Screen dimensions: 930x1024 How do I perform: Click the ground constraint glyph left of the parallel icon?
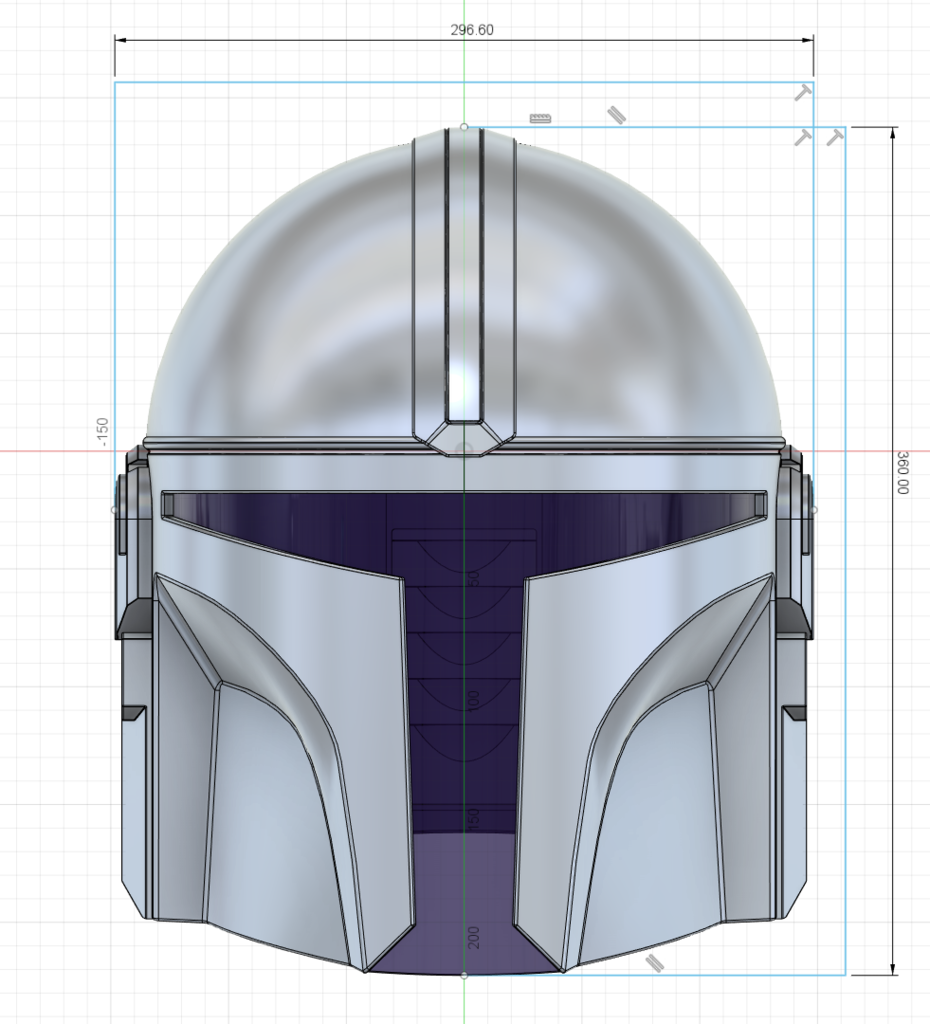(540, 117)
